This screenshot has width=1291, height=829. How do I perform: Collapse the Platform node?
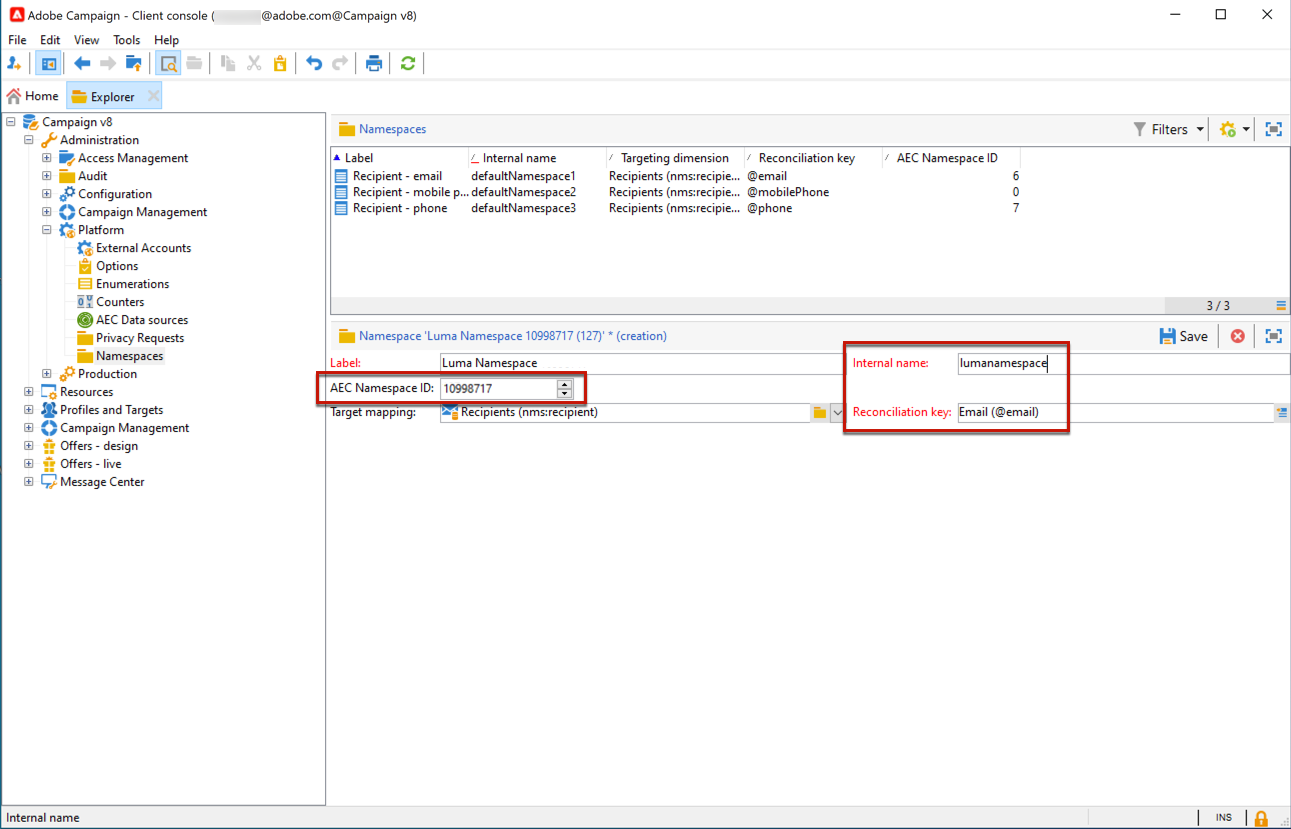tap(47, 230)
